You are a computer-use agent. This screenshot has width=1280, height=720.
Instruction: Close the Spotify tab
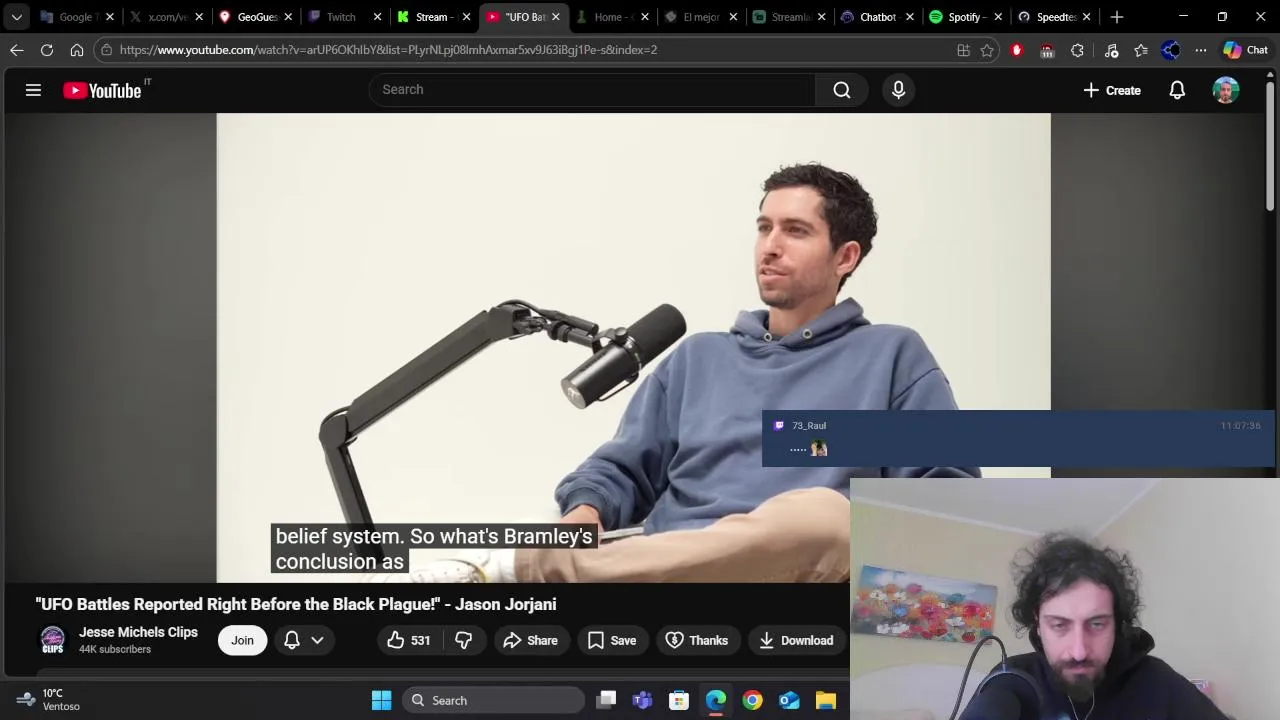tap(997, 17)
